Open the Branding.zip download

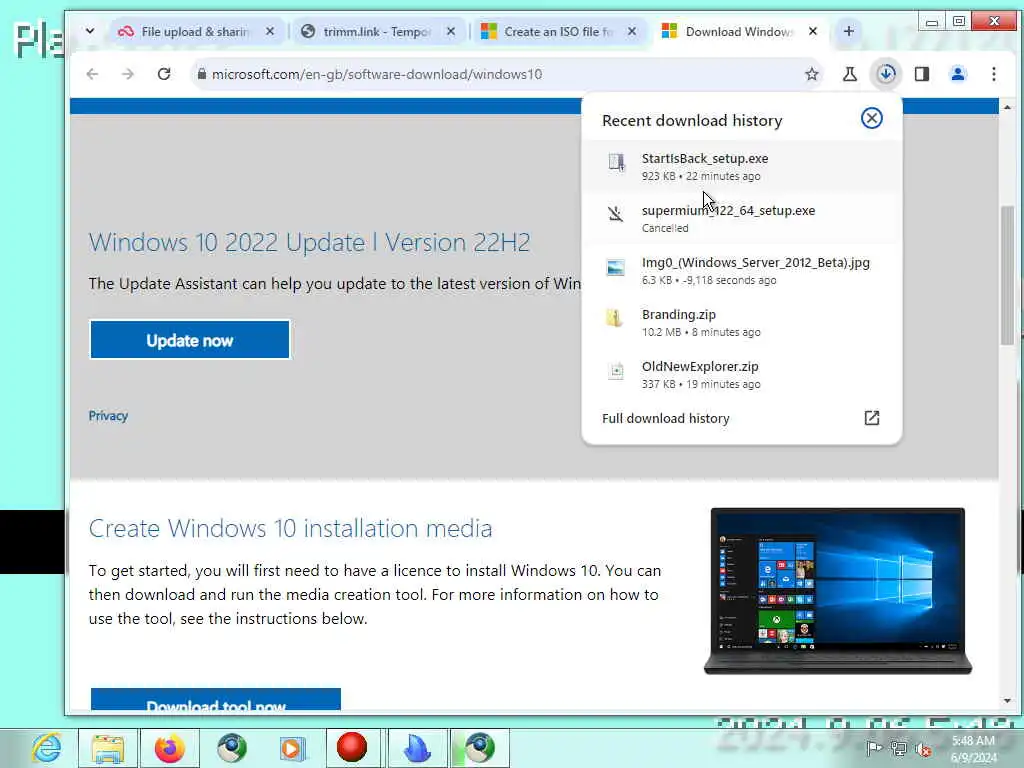[742, 323]
